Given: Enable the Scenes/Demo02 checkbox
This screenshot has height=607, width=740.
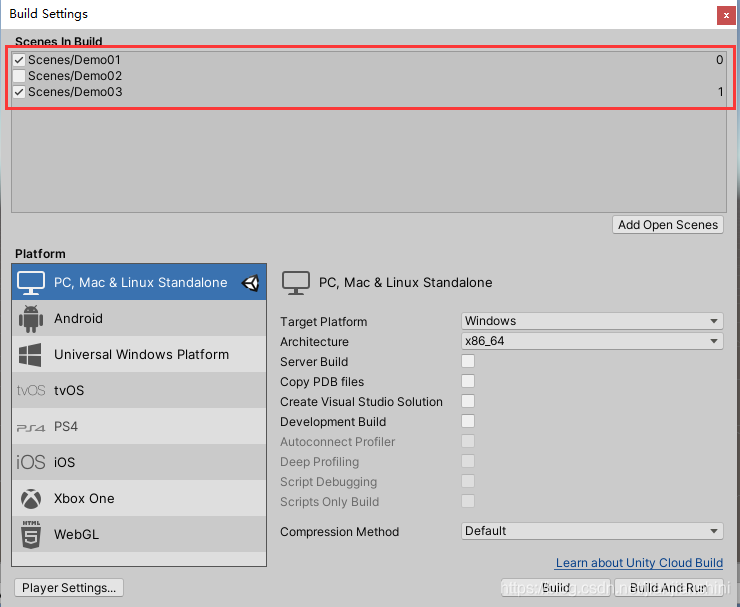Looking at the screenshot, I should [19, 76].
